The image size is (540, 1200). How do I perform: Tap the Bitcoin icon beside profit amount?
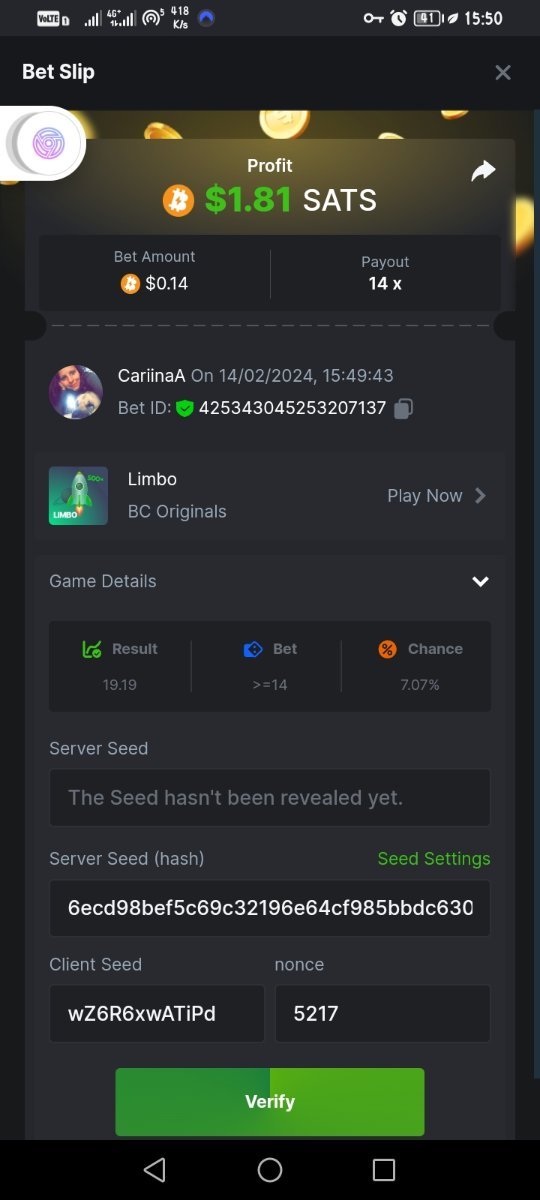178,201
